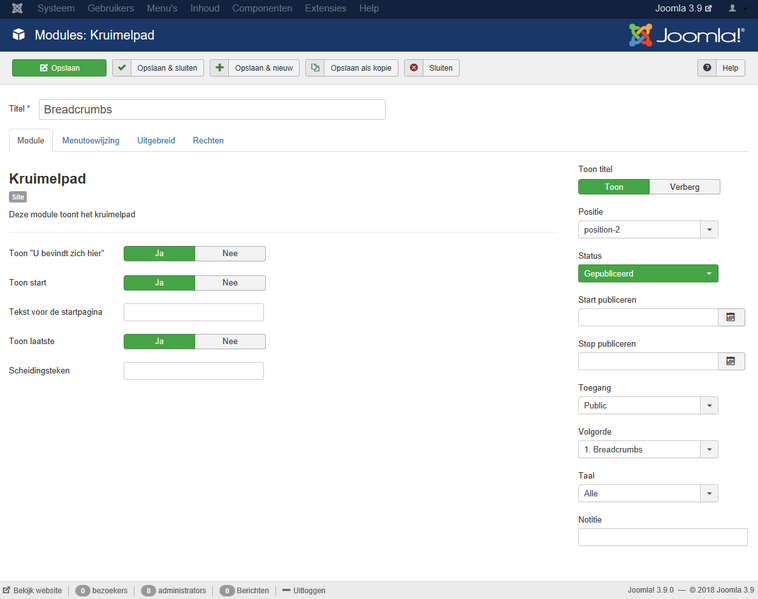Select Ja for Toon laatste

[x=159, y=341]
